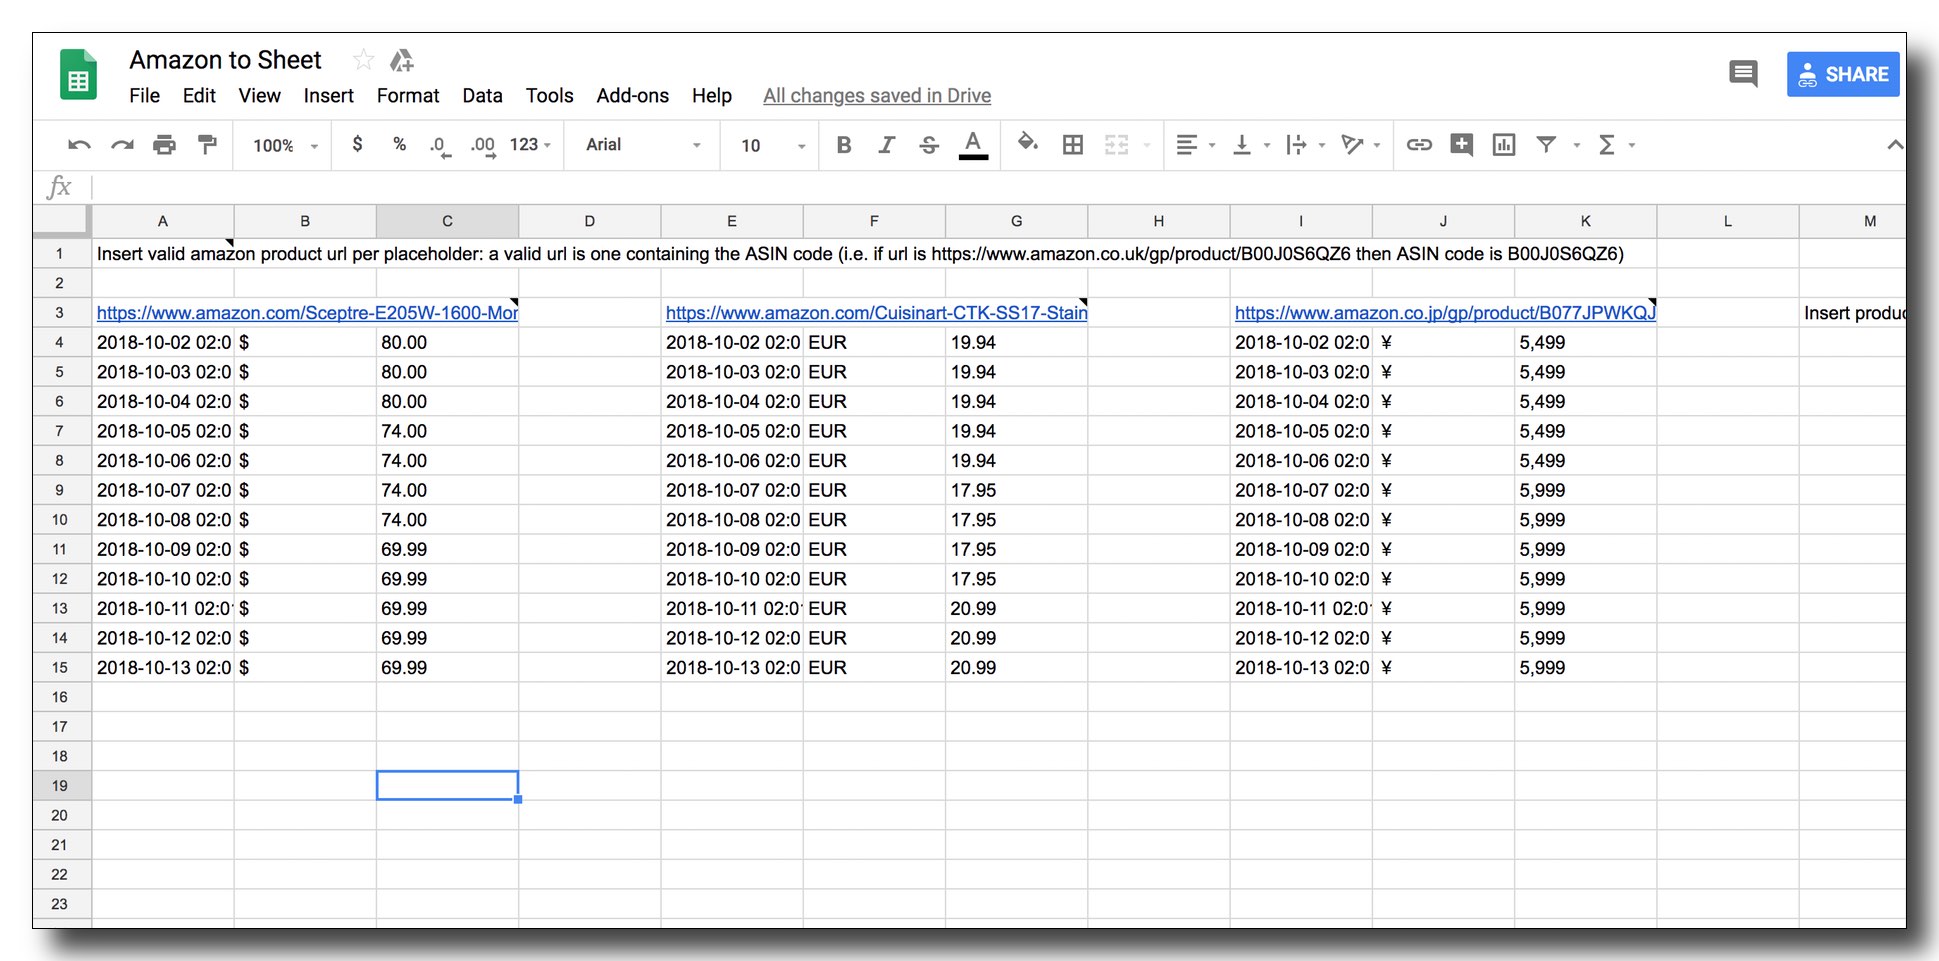Click the Undo icon
1939x961 pixels.
click(79, 145)
